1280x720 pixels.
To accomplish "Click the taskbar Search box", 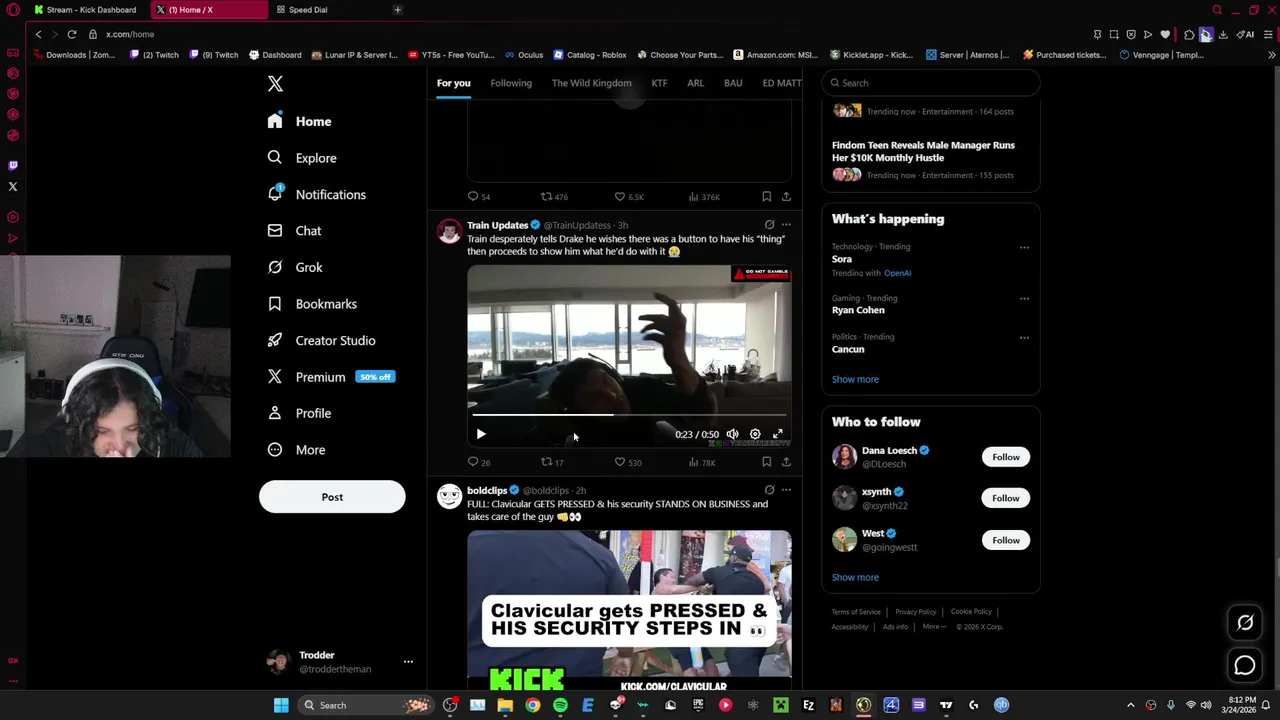I will pyautogui.click(x=366, y=705).
